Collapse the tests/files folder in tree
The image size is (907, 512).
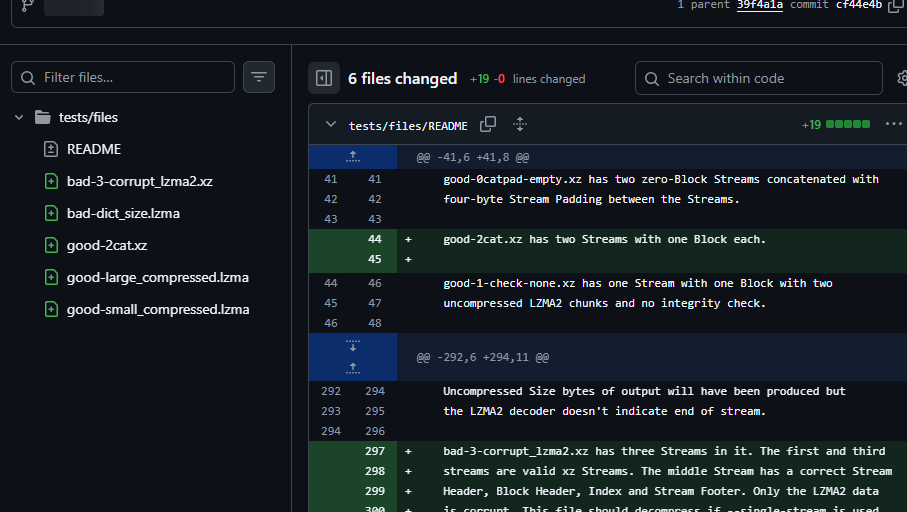tap(19, 117)
